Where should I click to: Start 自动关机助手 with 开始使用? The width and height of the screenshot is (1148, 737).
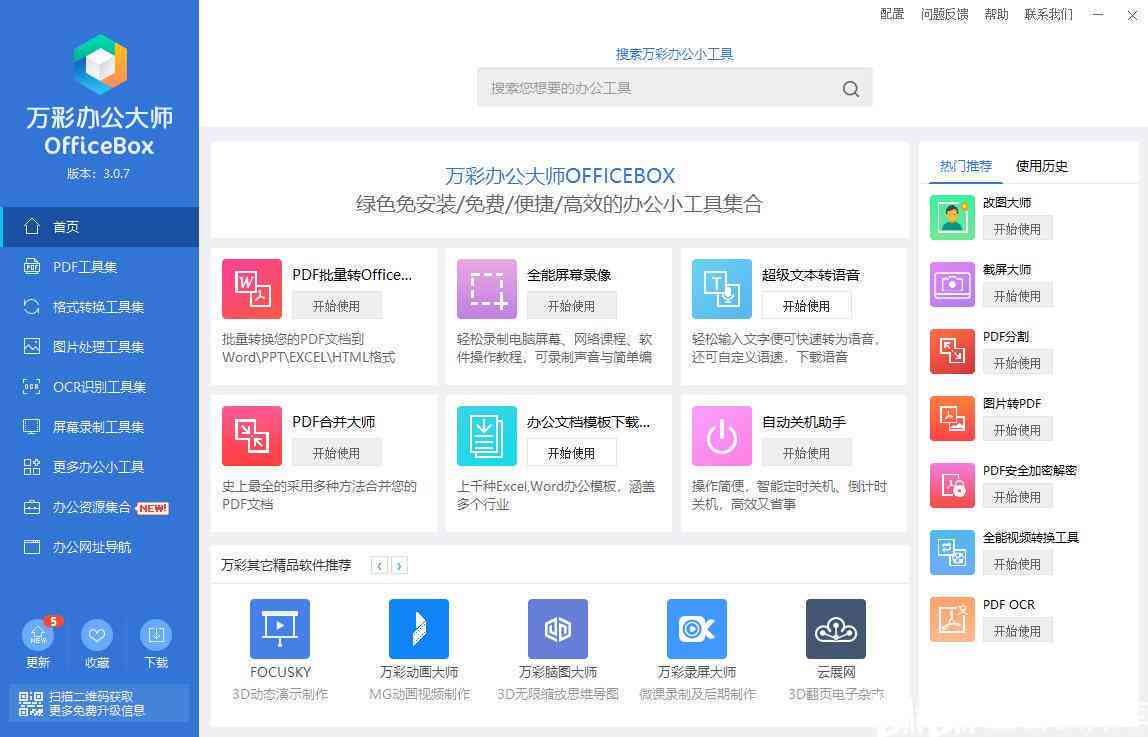point(807,453)
